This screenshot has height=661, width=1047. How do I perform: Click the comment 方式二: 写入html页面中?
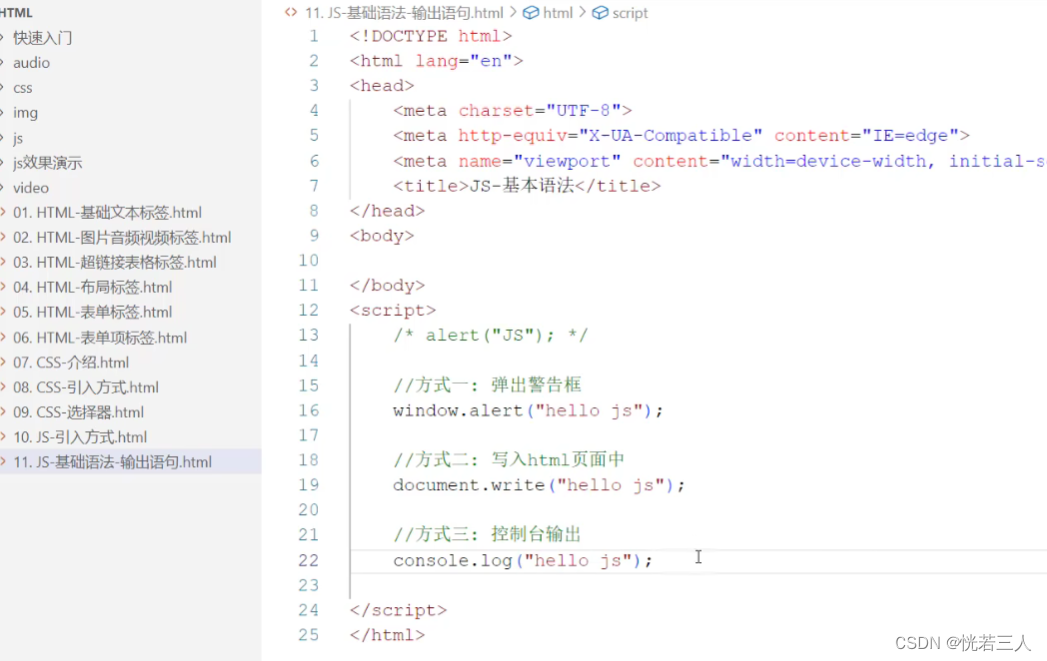[x=509, y=460]
